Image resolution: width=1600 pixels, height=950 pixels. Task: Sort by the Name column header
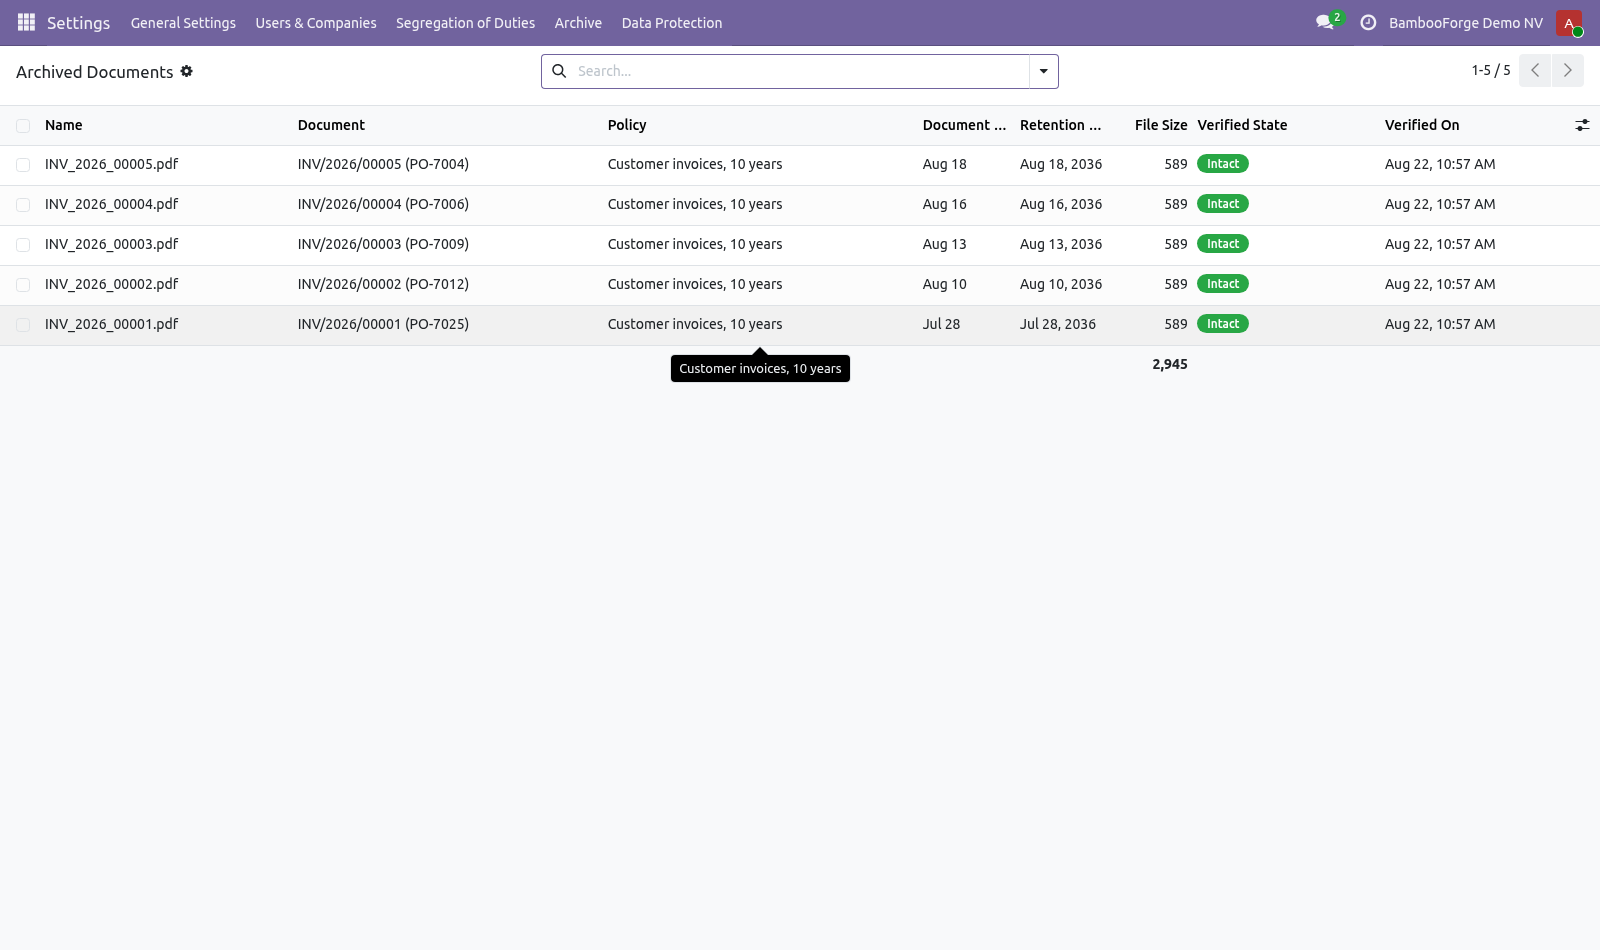click(64, 125)
